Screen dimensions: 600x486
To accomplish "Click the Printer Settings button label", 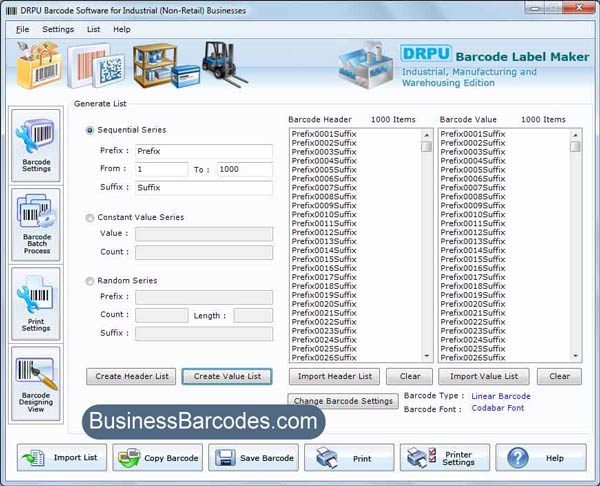I will [x=458, y=458].
